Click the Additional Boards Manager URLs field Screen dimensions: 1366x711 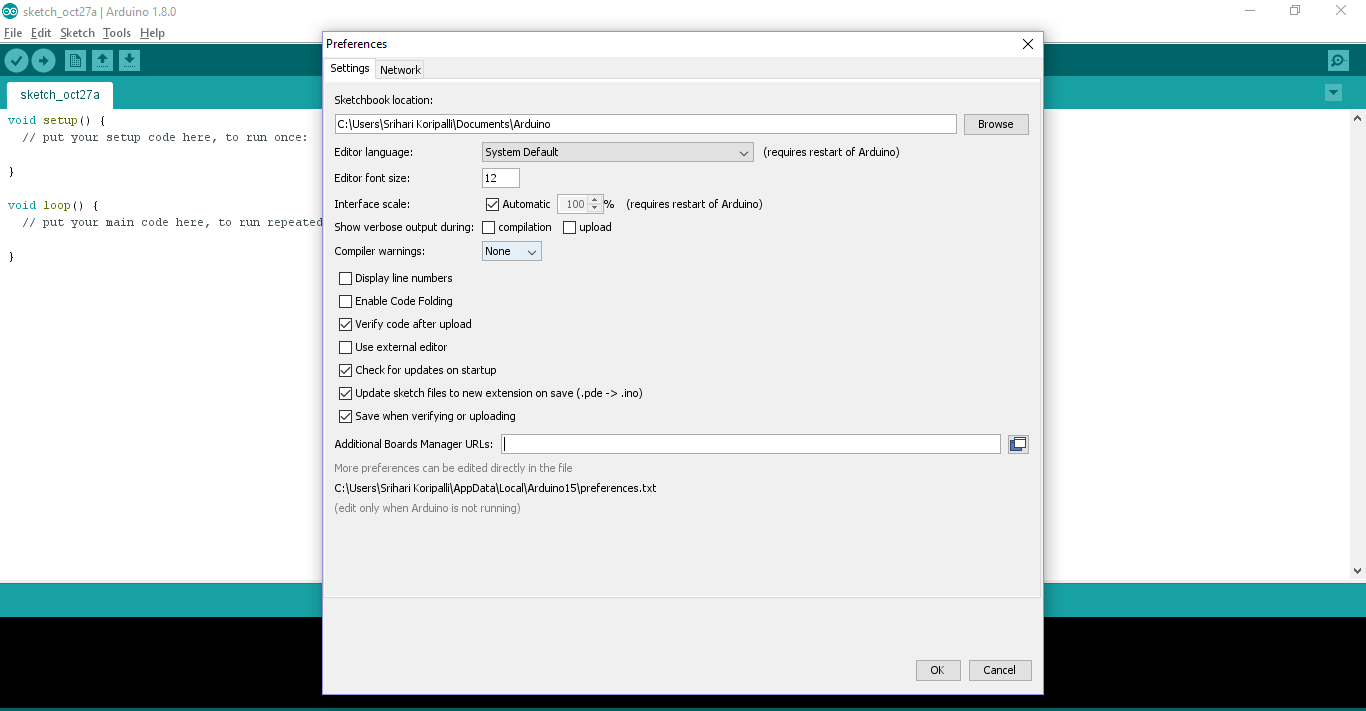click(x=750, y=443)
